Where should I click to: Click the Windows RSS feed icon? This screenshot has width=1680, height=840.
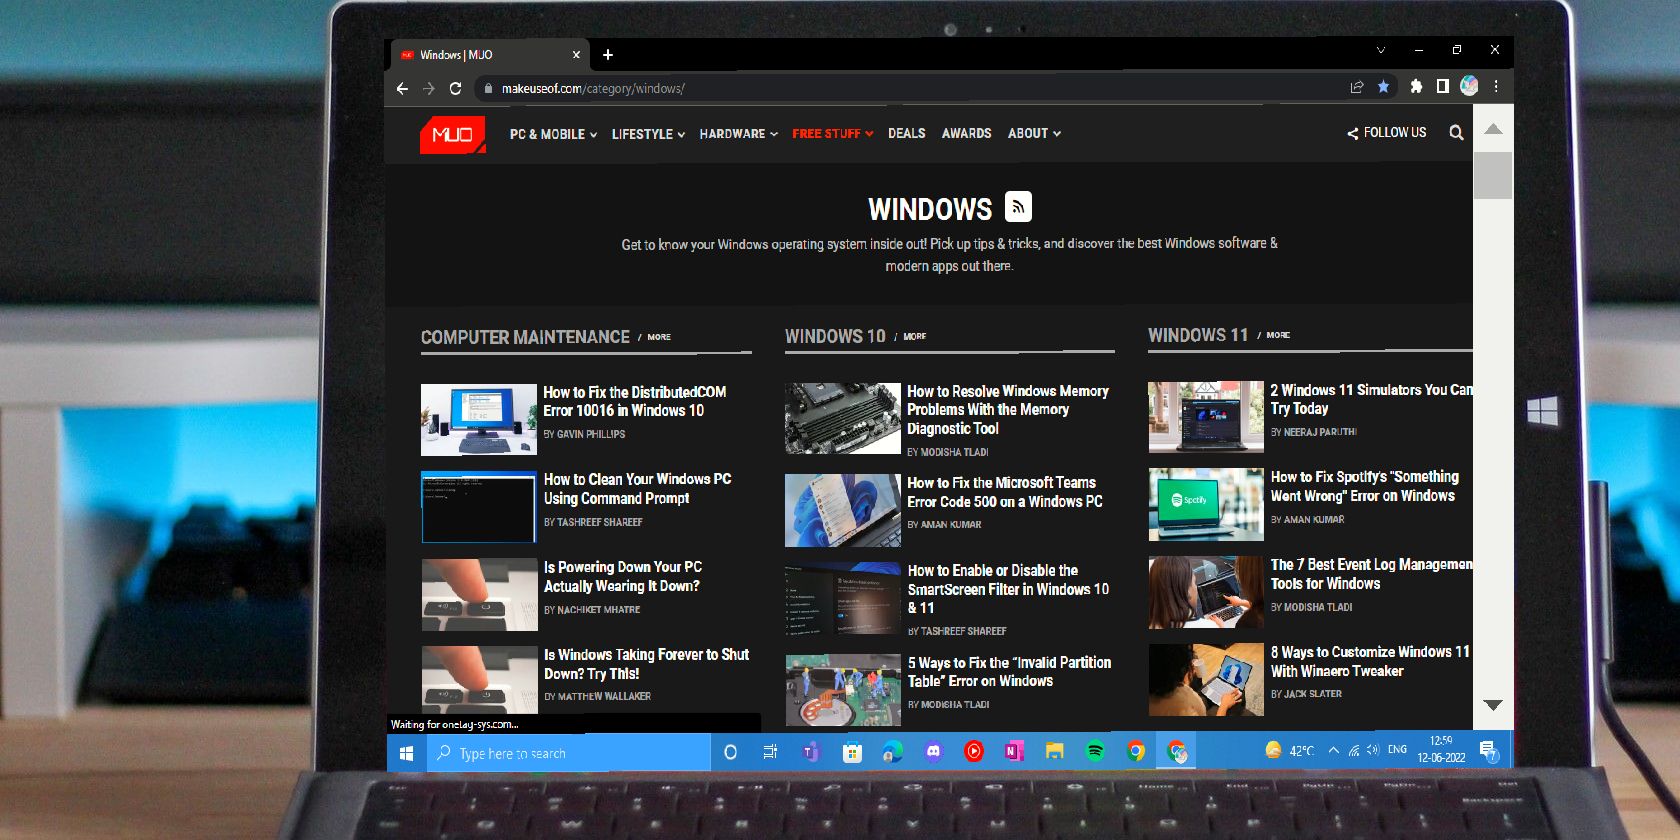click(1018, 207)
